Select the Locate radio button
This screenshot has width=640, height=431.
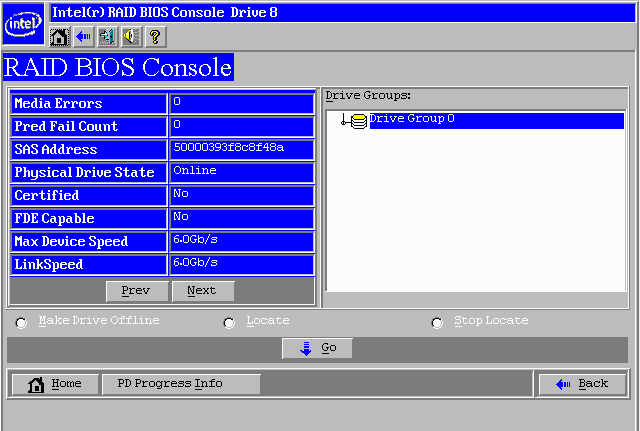pyautogui.click(x=229, y=323)
